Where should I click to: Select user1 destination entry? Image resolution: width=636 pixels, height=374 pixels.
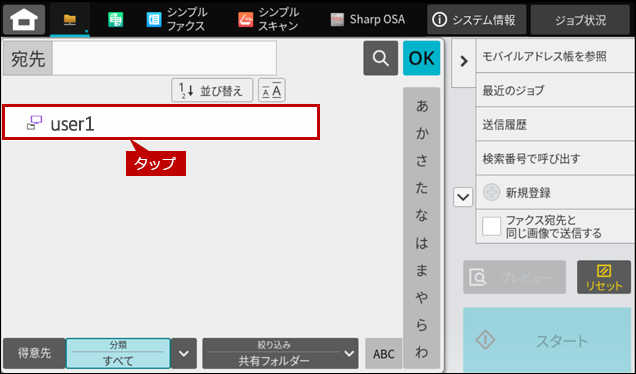coord(161,122)
